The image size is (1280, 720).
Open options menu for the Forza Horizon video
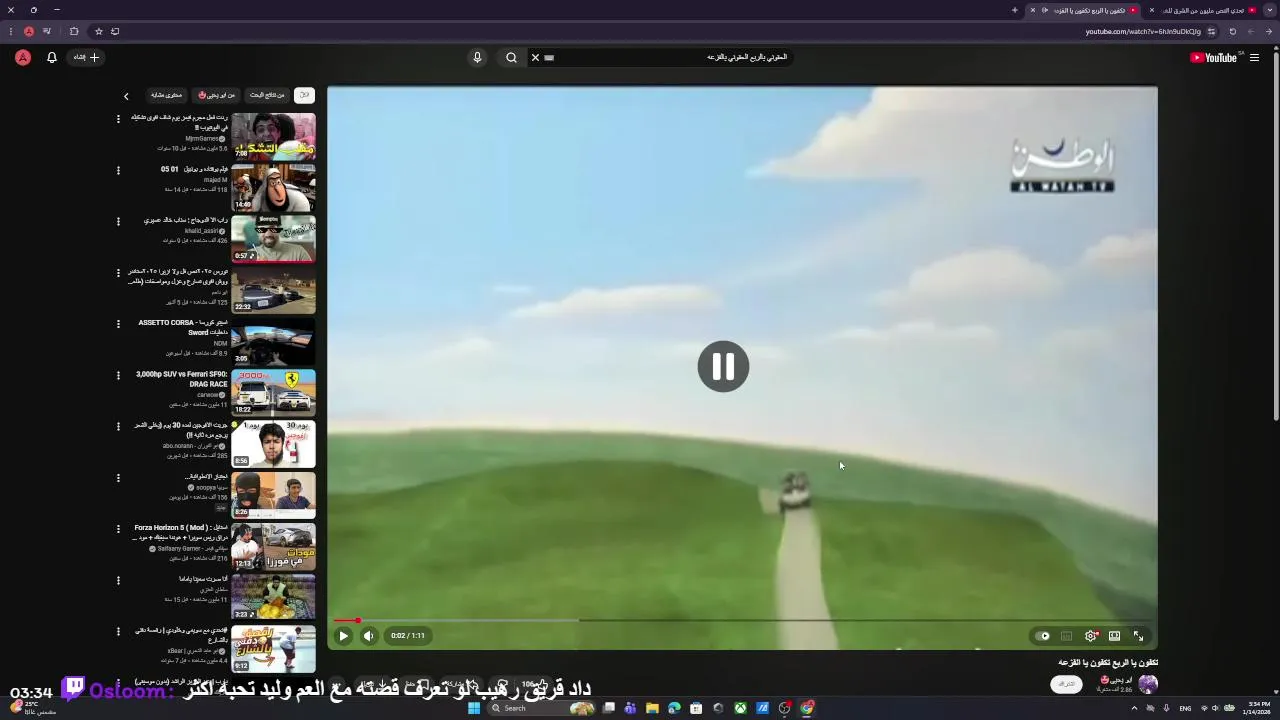pos(118,528)
